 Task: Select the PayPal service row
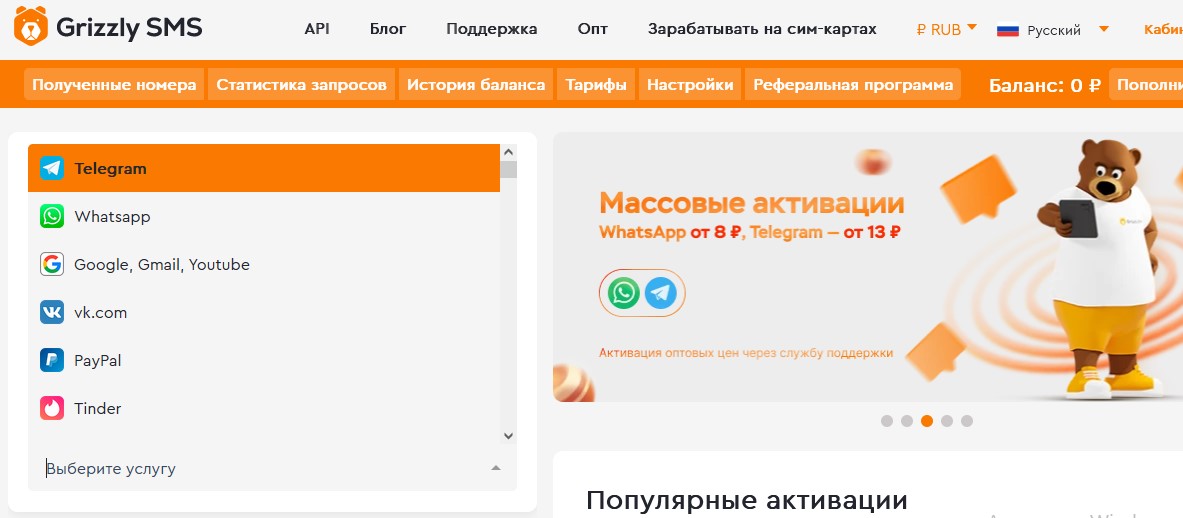[x=264, y=360]
